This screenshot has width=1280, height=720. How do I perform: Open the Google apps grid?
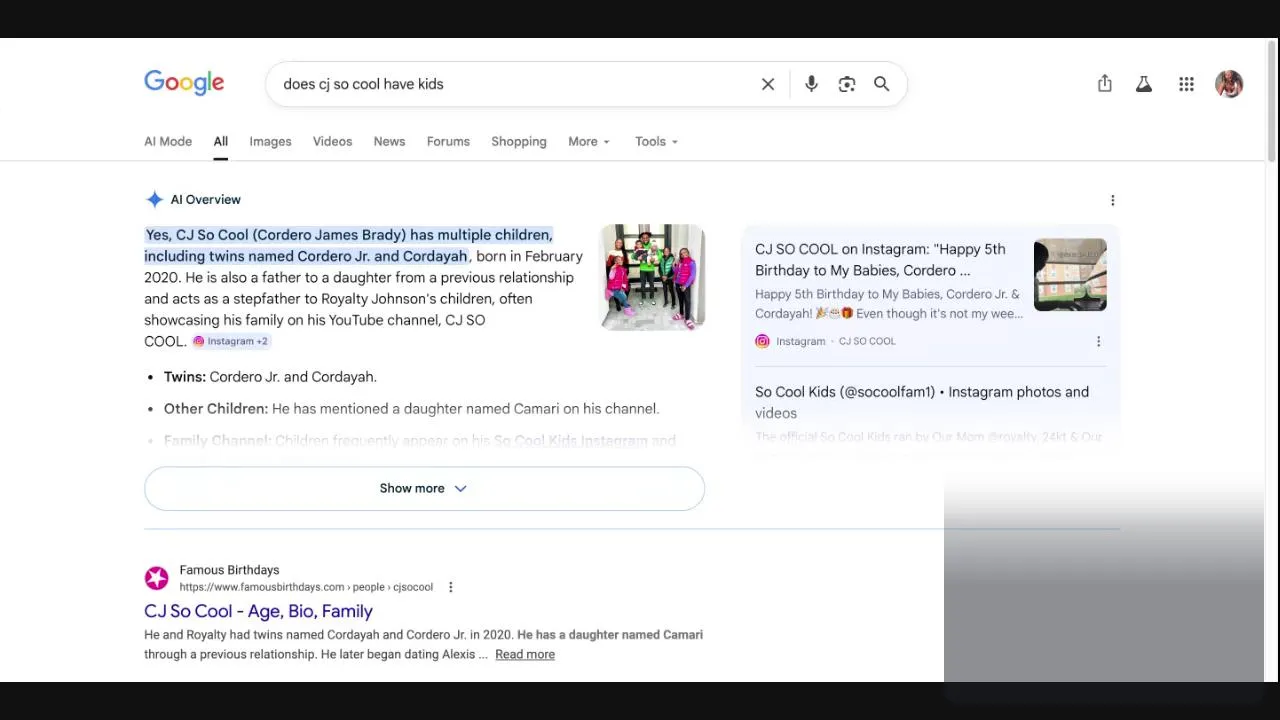pyautogui.click(x=1186, y=84)
